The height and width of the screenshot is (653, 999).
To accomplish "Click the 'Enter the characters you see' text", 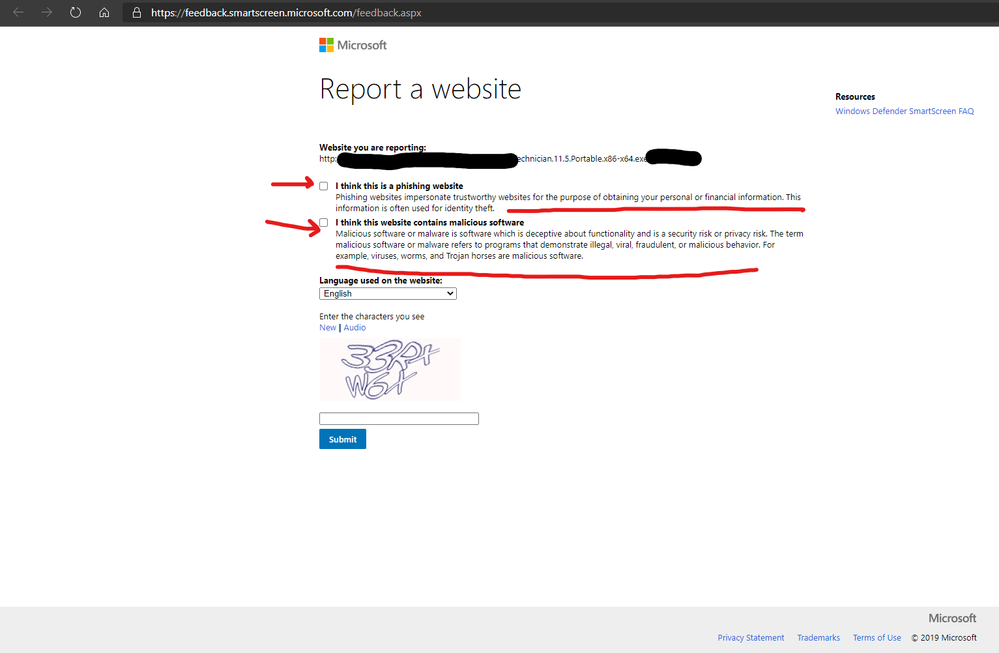I will (371, 317).
